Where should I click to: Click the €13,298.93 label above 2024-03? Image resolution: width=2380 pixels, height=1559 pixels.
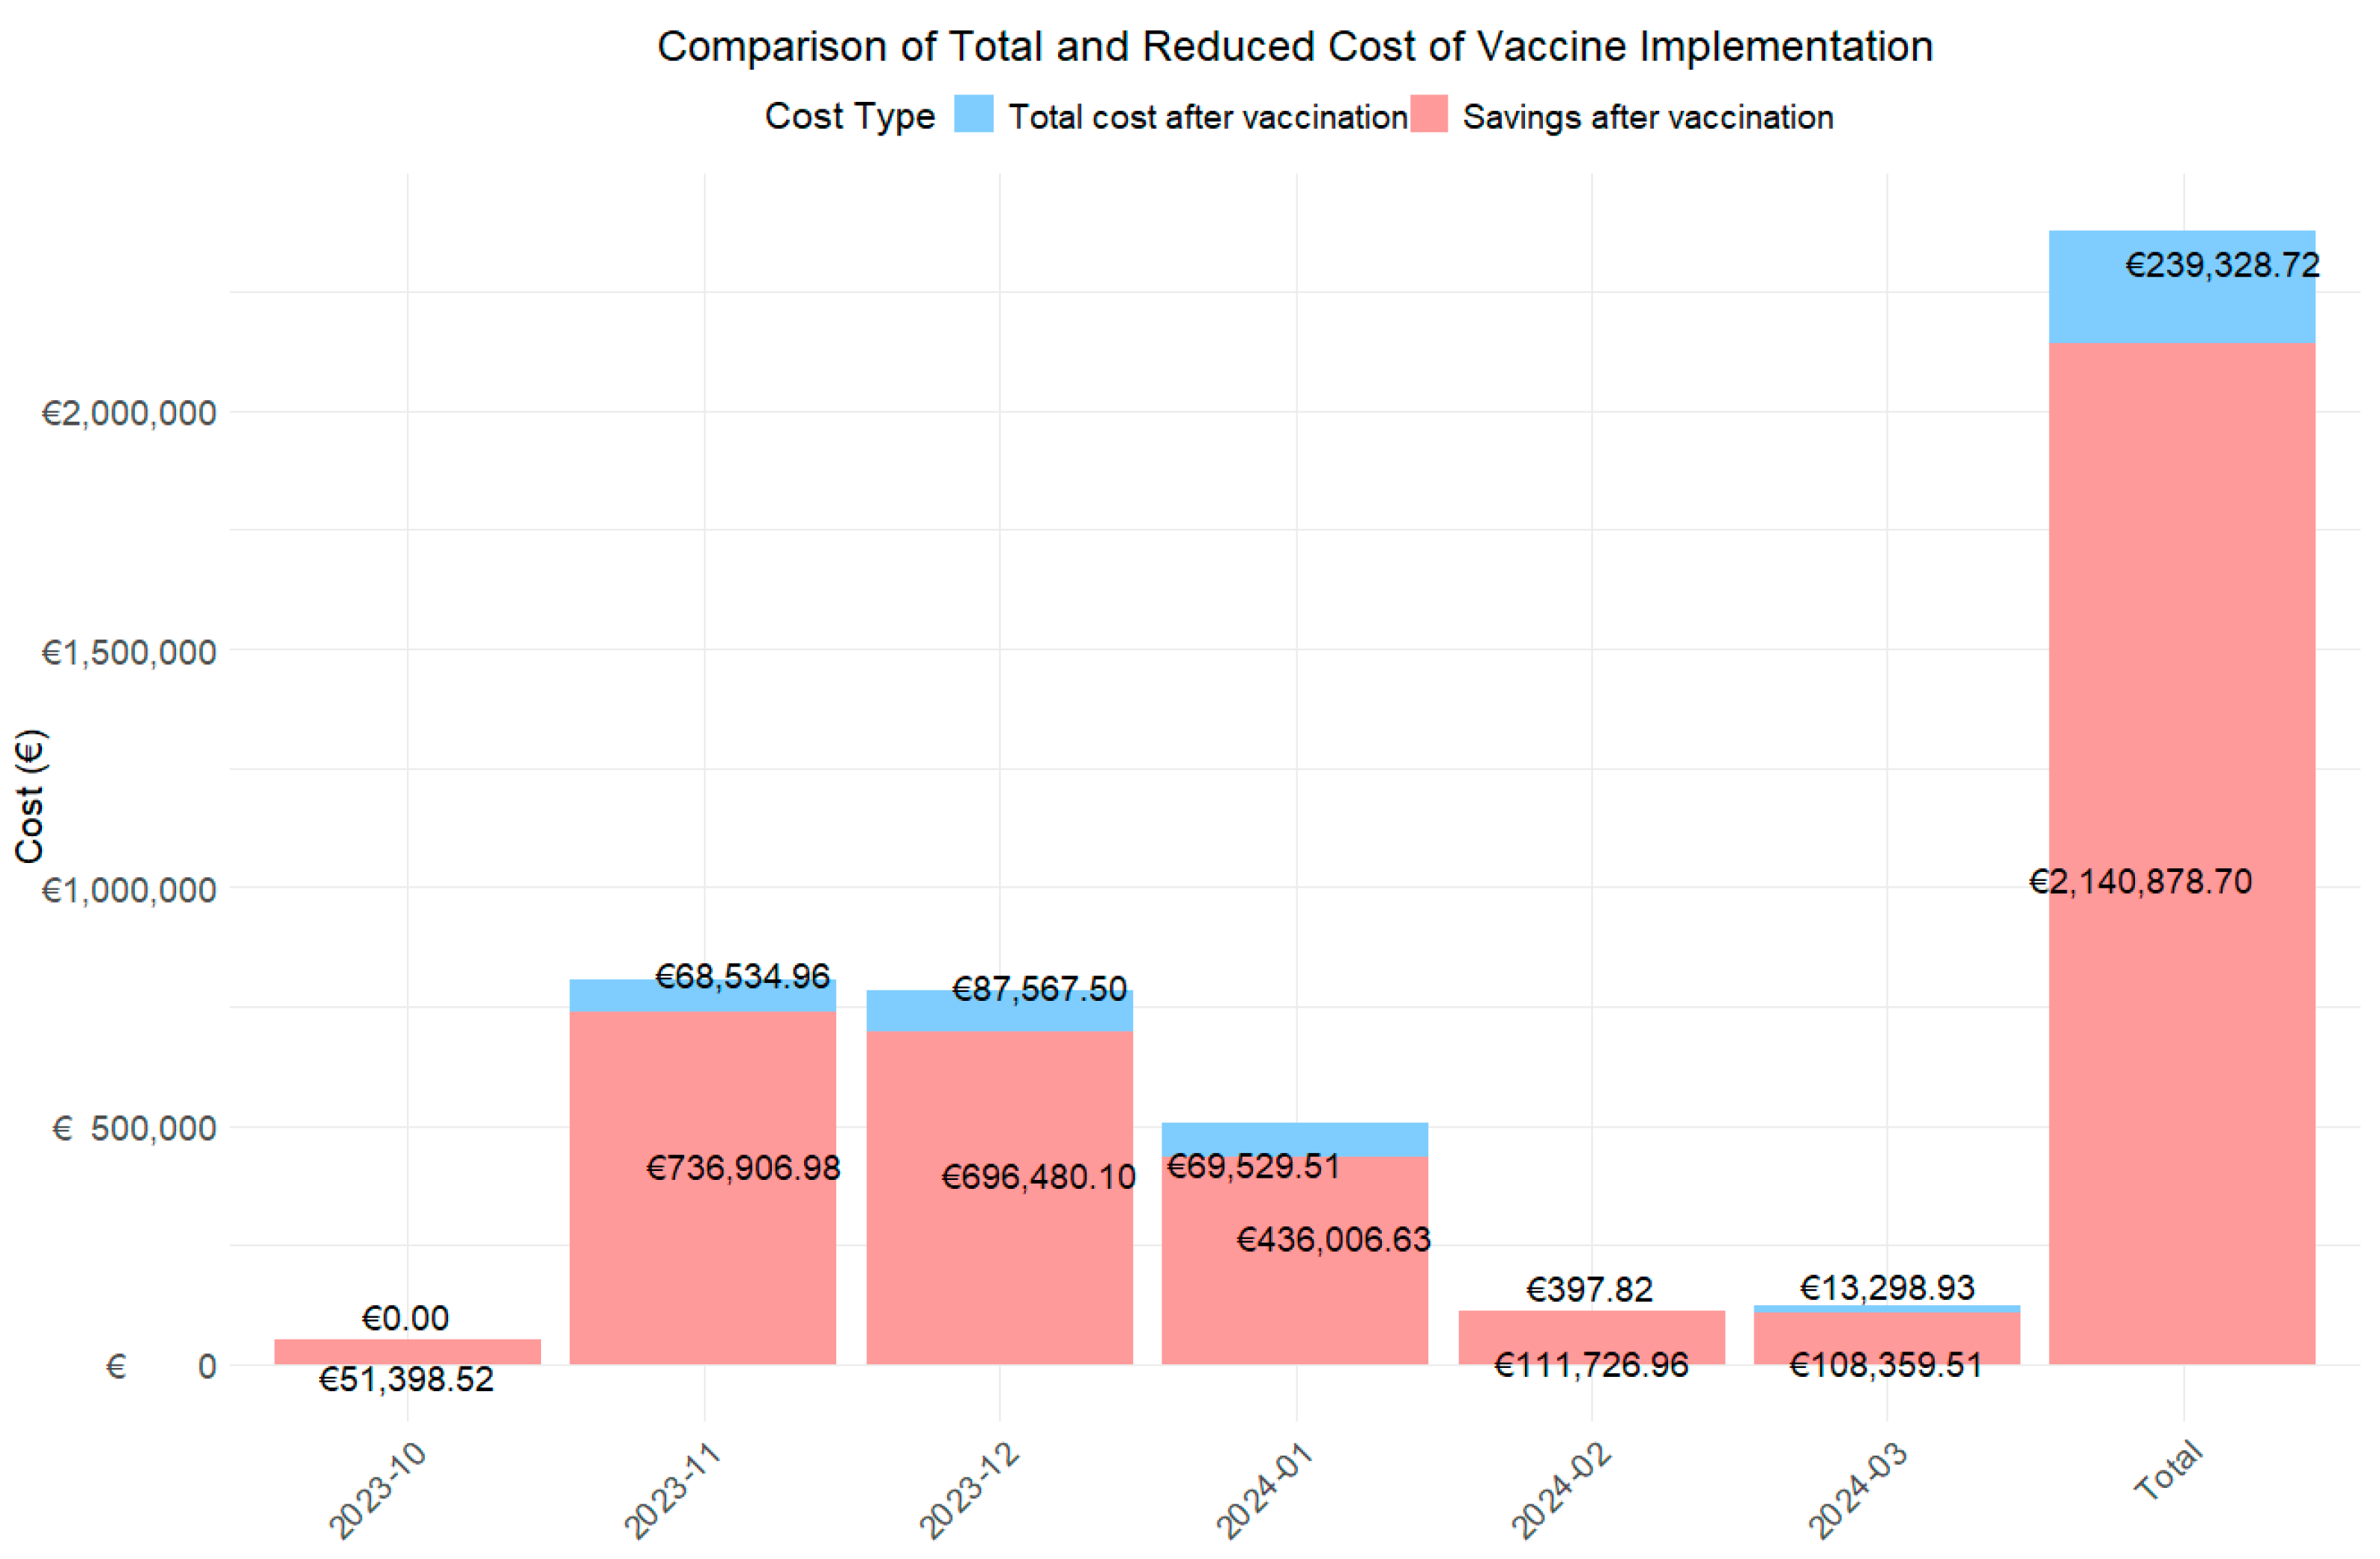click(x=1887, y=1287)
